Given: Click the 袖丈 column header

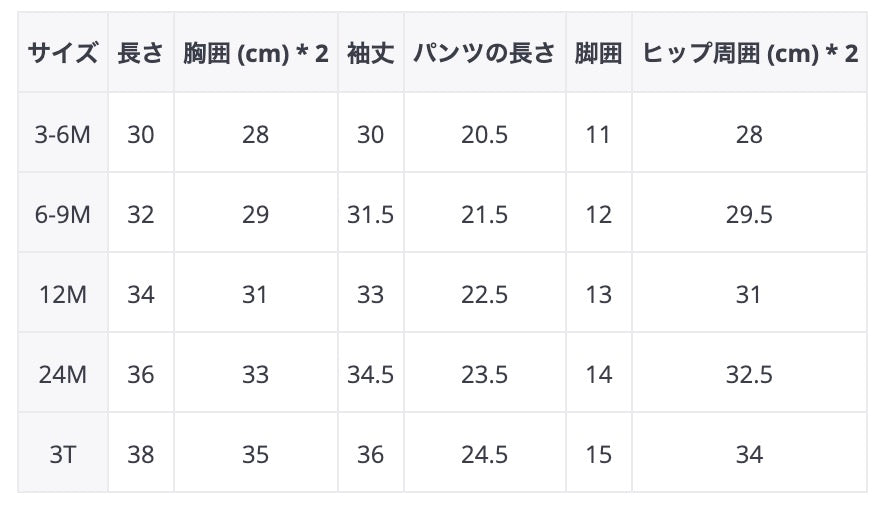Looking at the screenshot, I should 370,53.
